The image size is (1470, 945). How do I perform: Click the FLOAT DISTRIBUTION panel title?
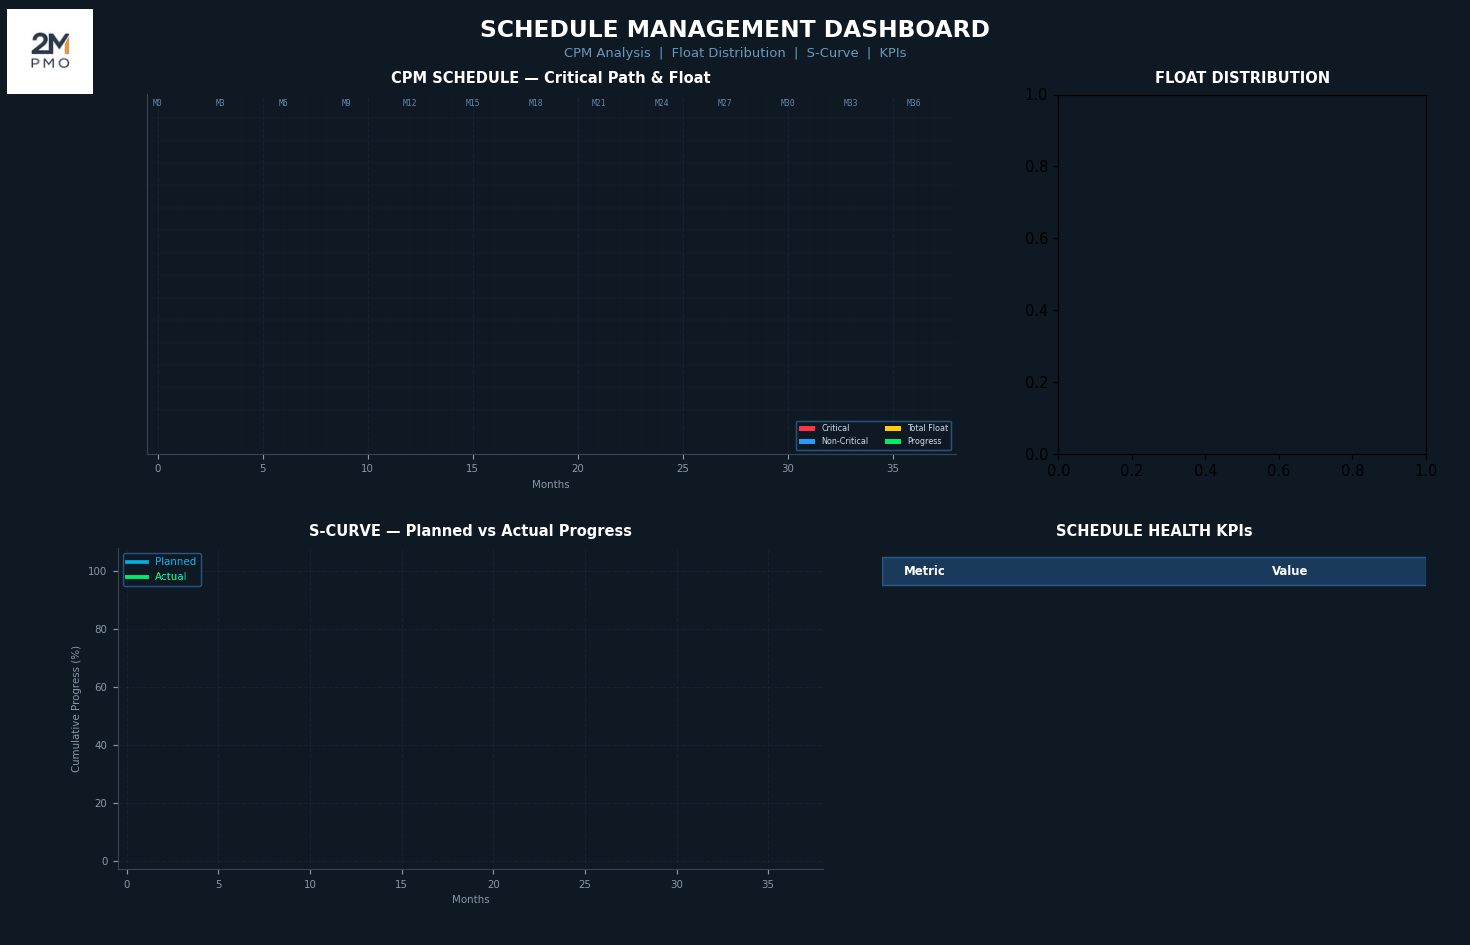click(x=1242, y=79)
